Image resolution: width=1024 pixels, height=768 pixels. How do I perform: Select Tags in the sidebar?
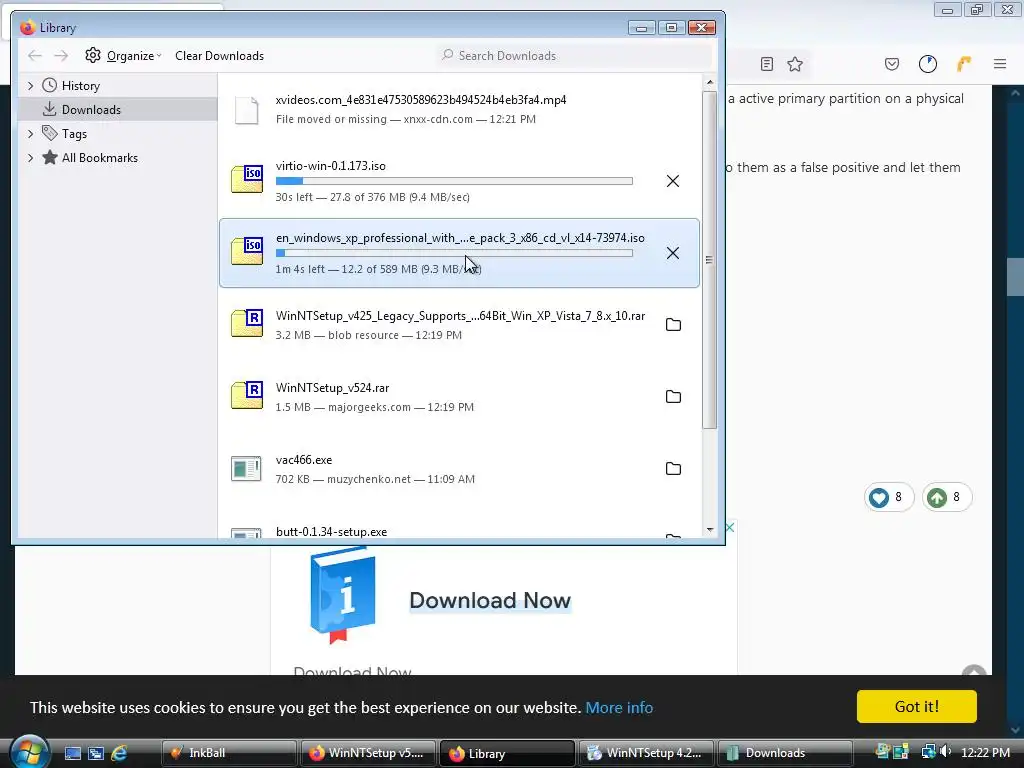coord(74,133)
